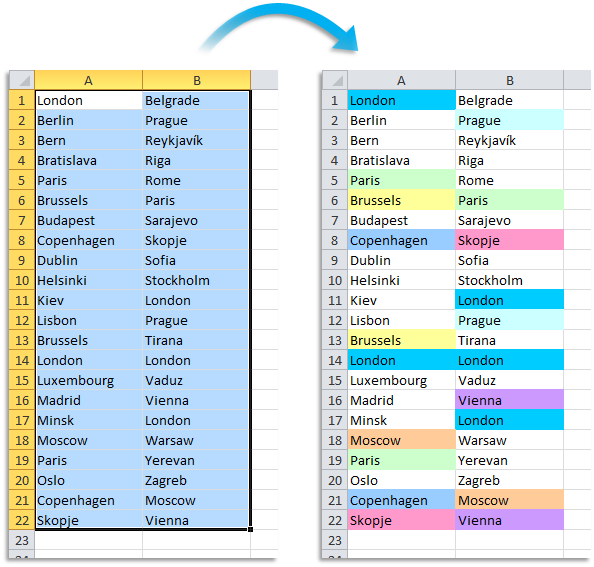The image size is (594, 567).
Task: Select row 14 header in right sheet
Action: [335, 360]
